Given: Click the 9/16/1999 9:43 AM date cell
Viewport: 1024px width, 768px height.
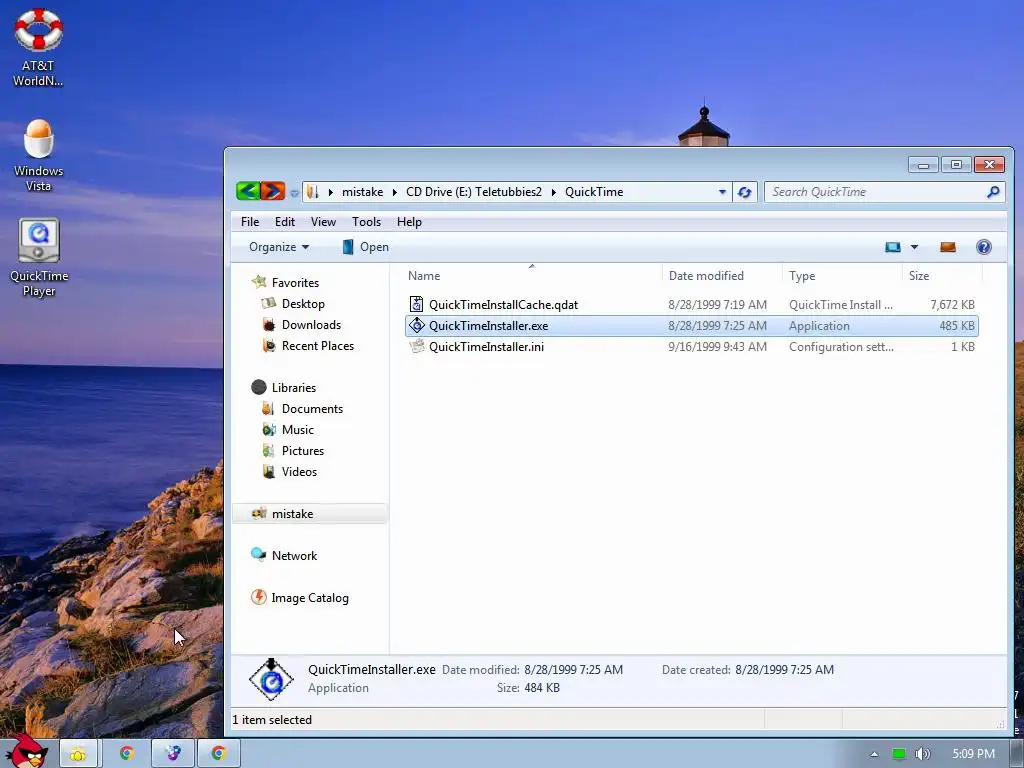Looking at the screenshot, I should pyautogui.click(x=717, y=347).
